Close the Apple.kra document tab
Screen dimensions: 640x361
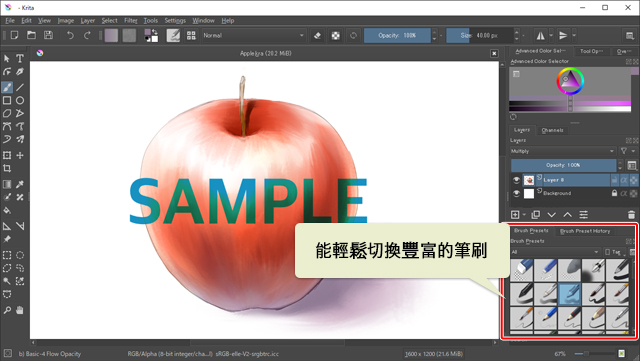pos(494,53)
